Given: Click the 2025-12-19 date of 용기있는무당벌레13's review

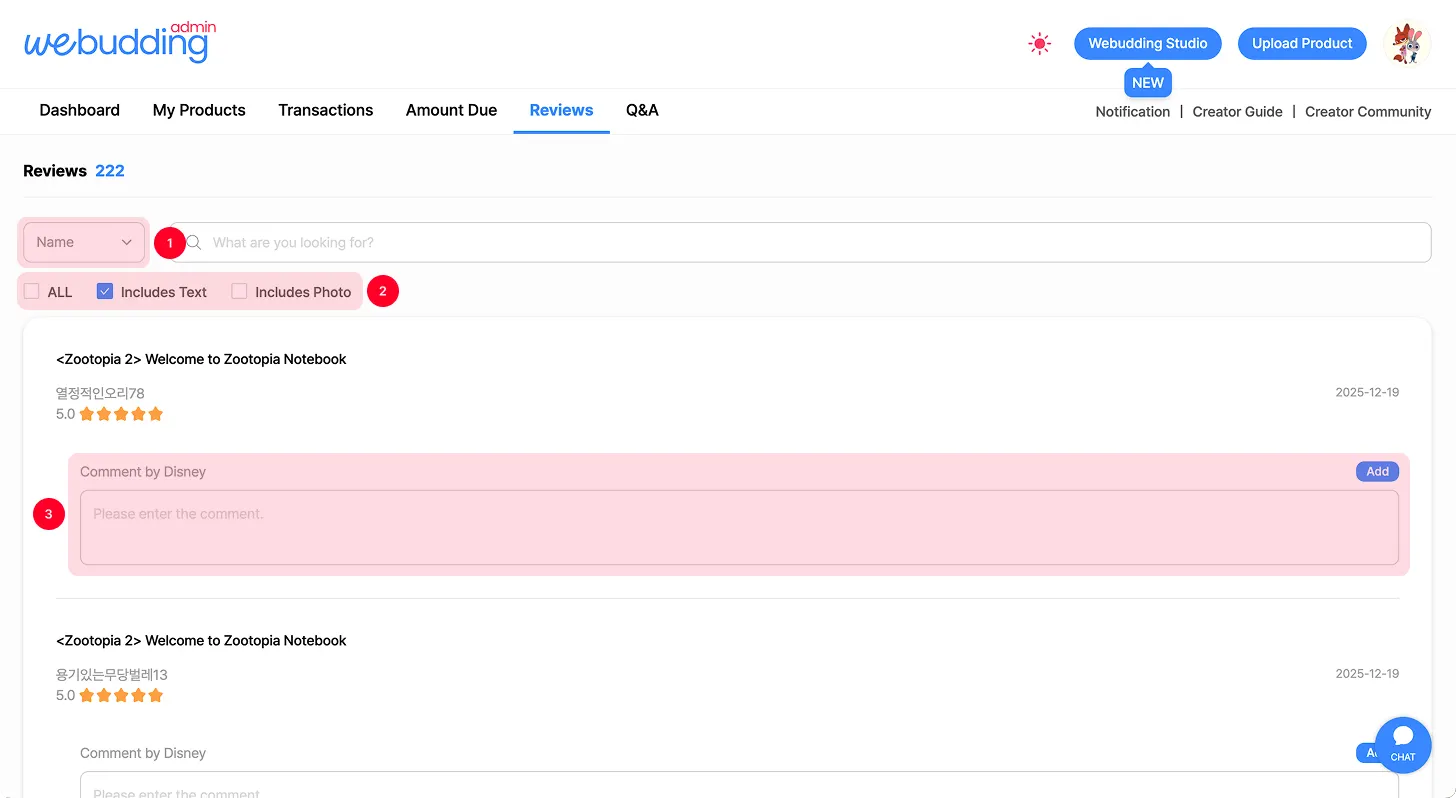Looking at the screenshot, I should click(1367, 673).
